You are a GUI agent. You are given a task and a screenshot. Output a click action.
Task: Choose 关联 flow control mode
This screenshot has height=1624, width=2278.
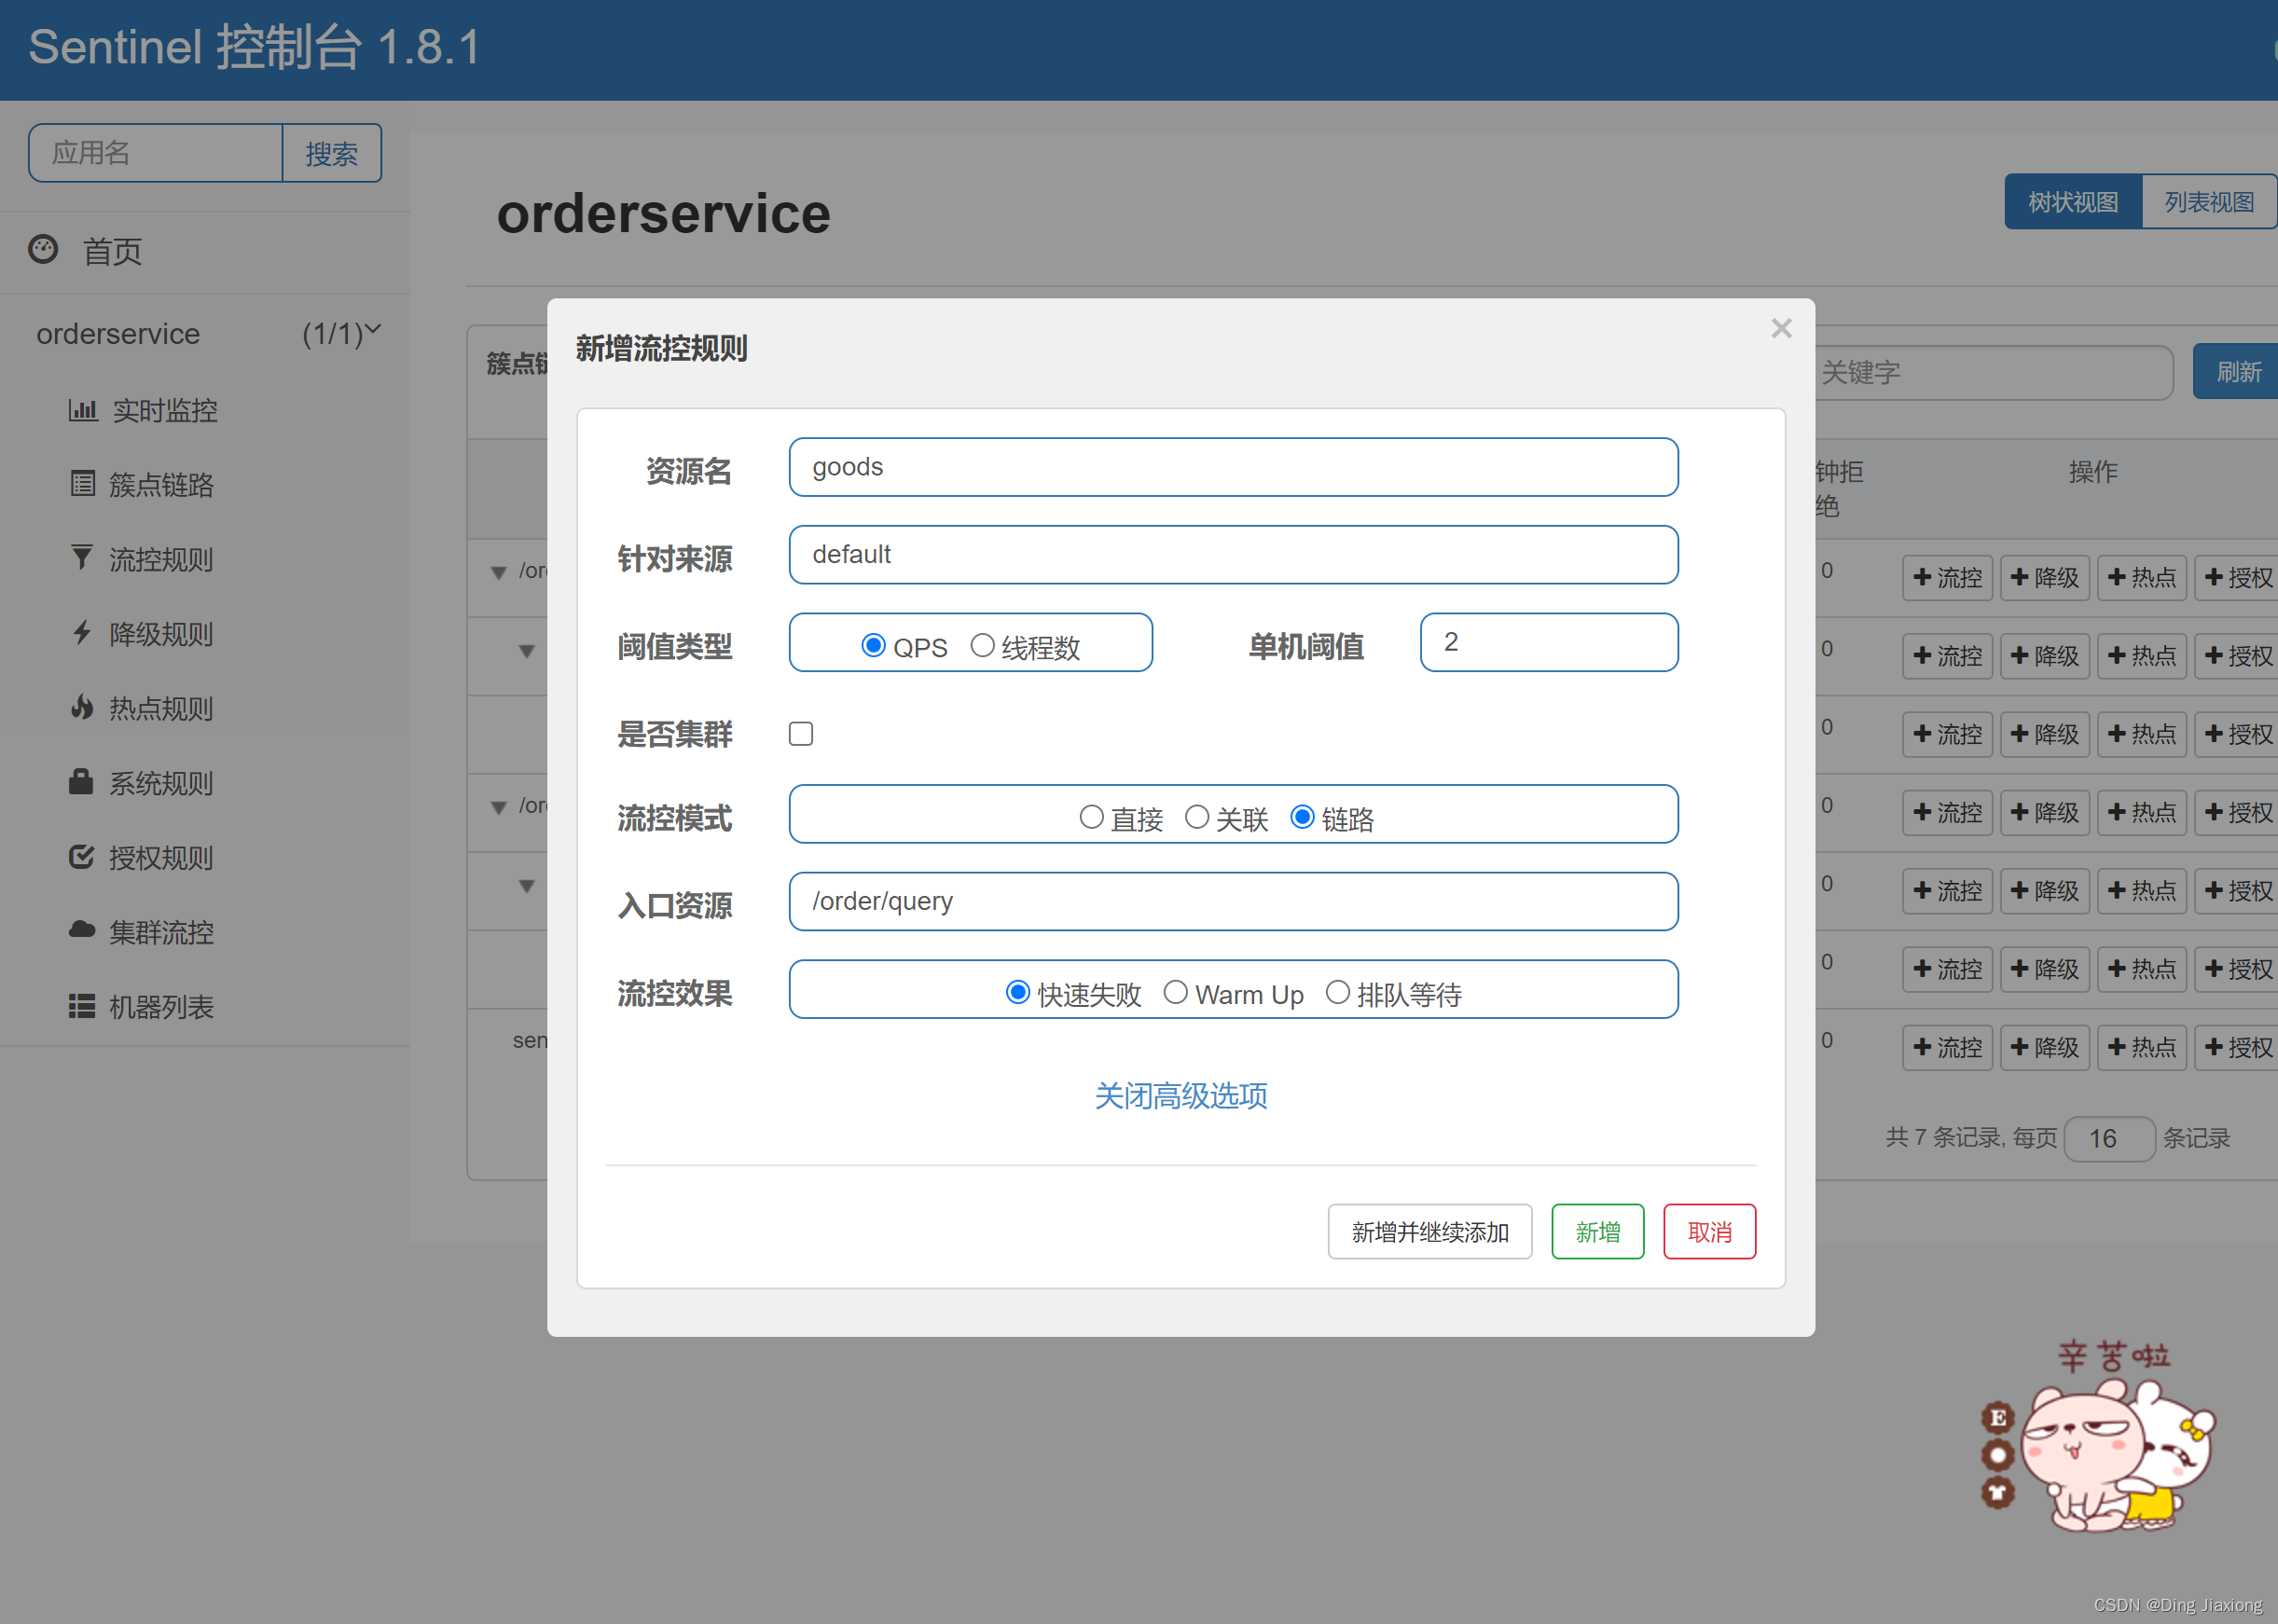(1197, 817)
